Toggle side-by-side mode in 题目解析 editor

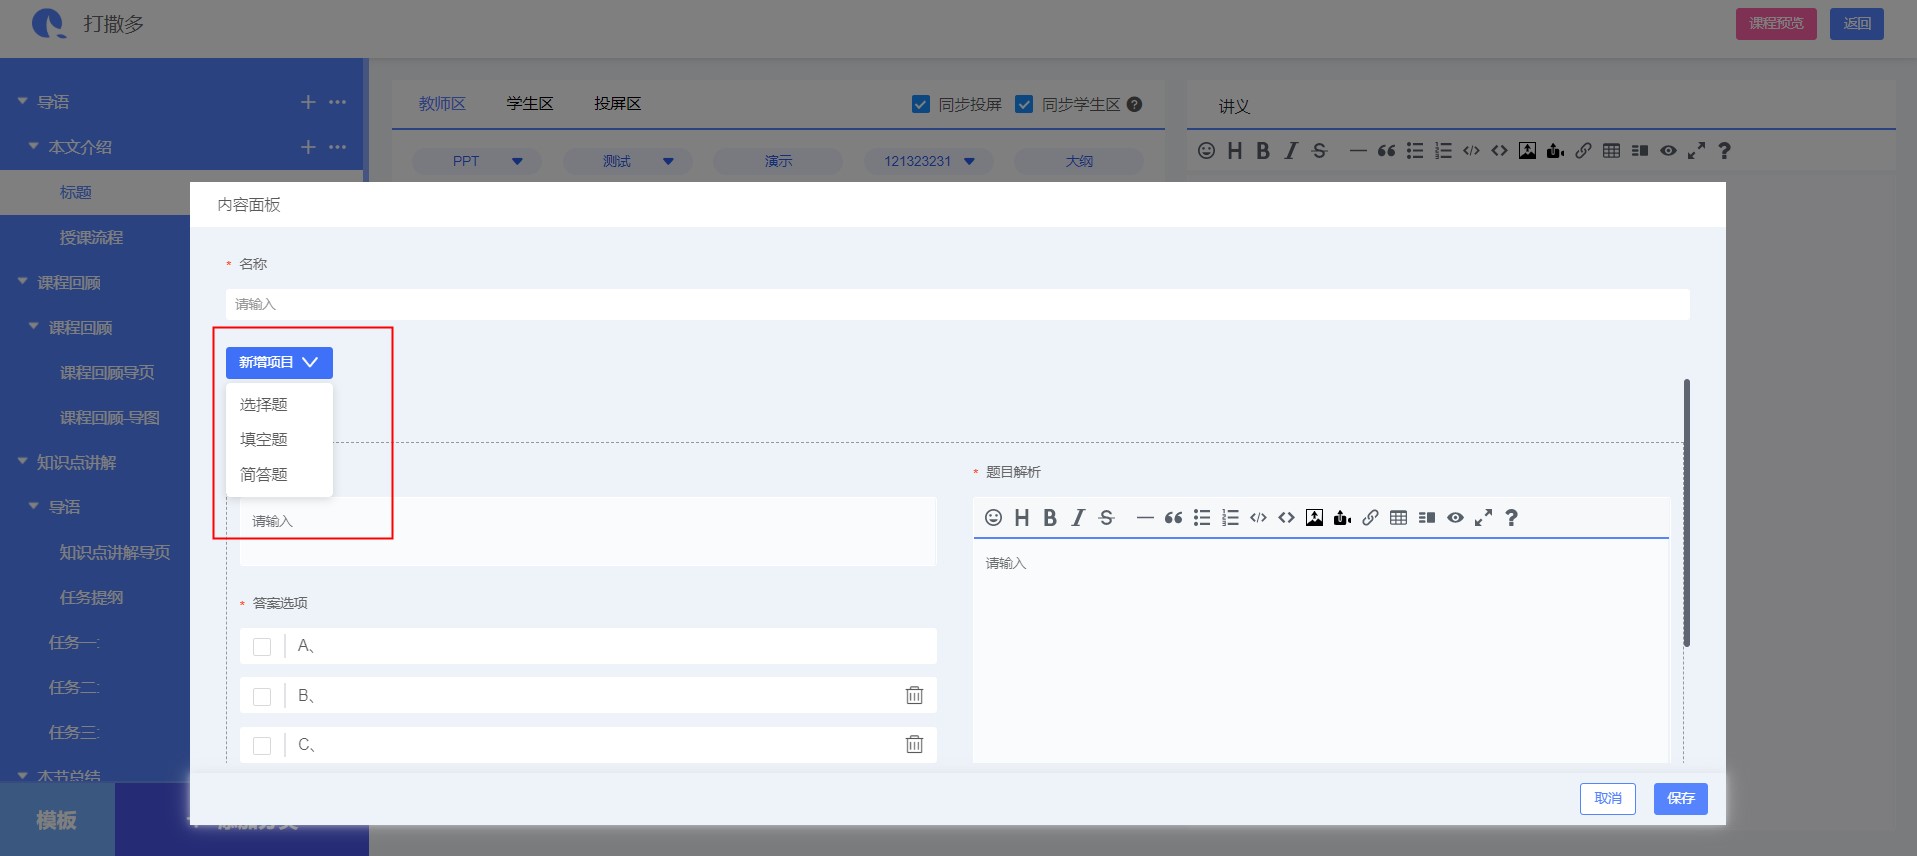(1427, 517)
